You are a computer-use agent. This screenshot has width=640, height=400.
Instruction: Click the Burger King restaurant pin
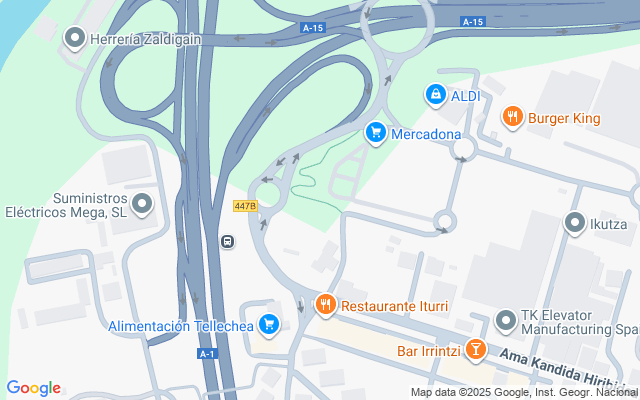pyautogui.click(x=513, y=118)
